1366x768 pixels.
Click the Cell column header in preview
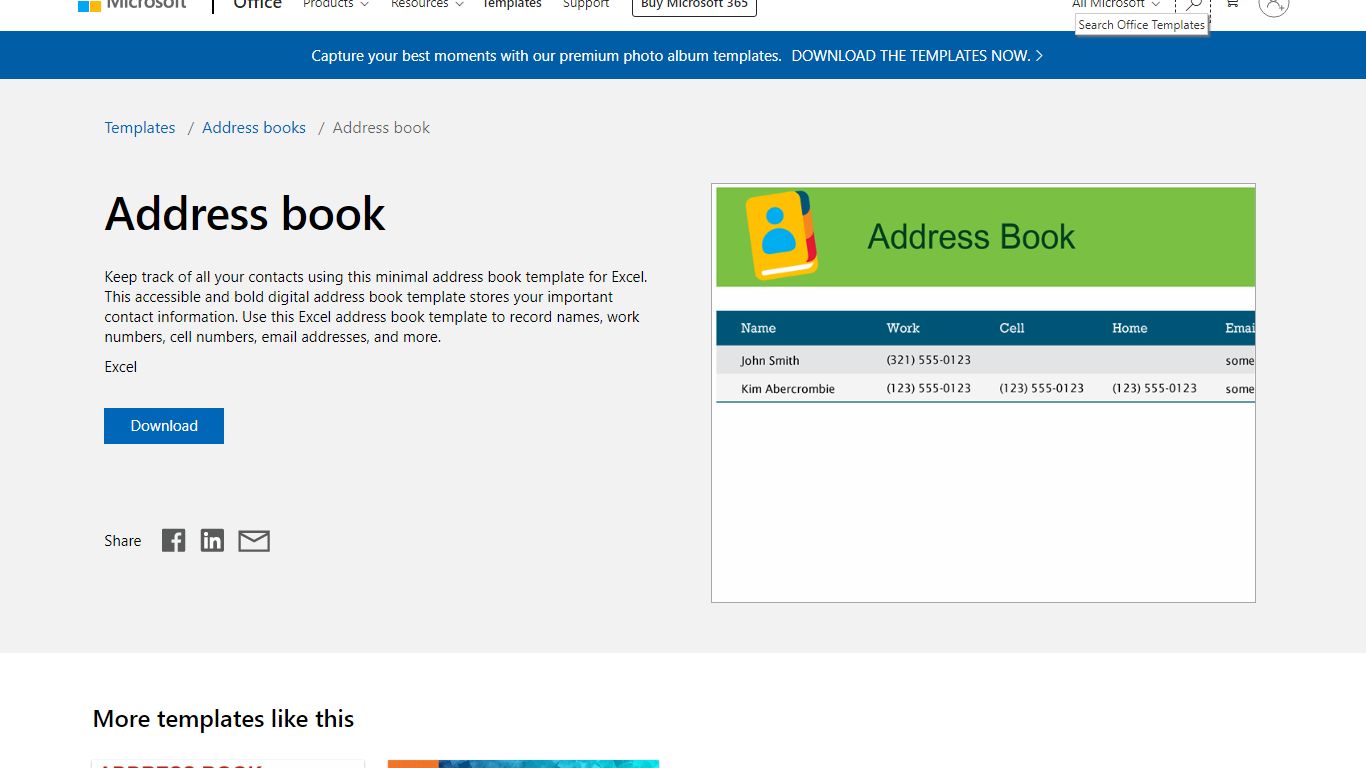[1012, 328]
